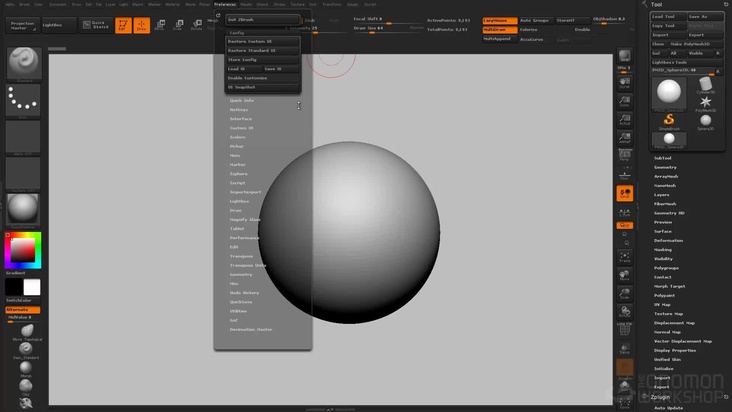Click the Scale icon on right shelf
The width and height of the screenshot is (732, 412).
[625, 293]
